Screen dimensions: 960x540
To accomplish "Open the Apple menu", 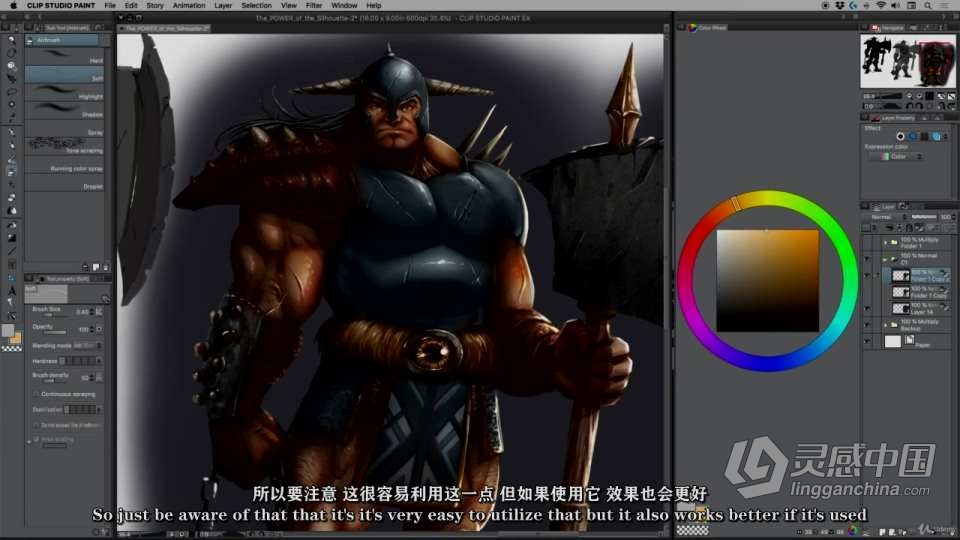I will 13,6.
